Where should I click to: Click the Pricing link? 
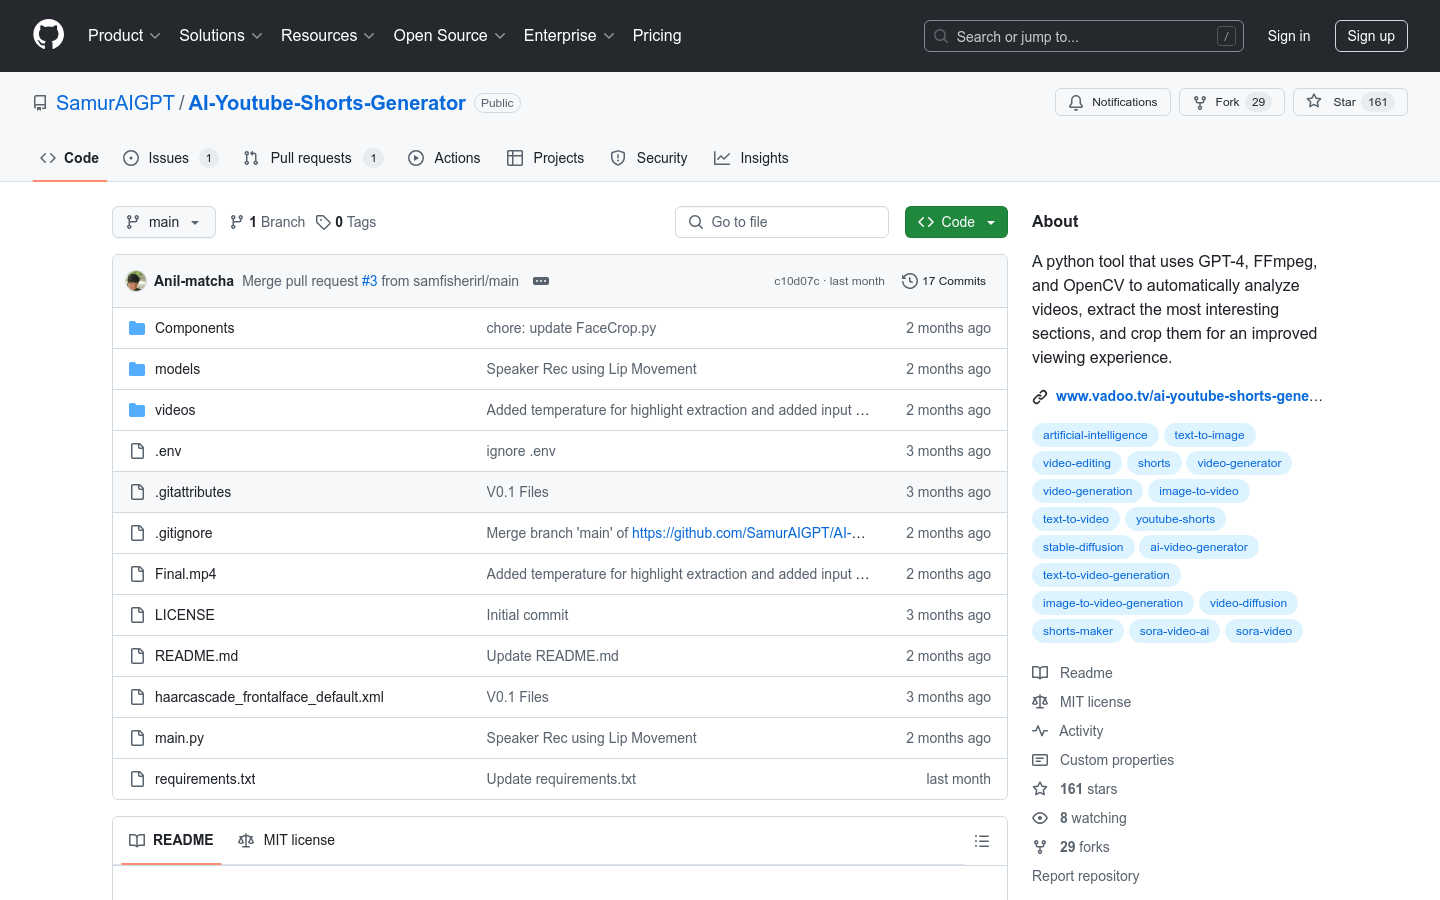[657, 35]
